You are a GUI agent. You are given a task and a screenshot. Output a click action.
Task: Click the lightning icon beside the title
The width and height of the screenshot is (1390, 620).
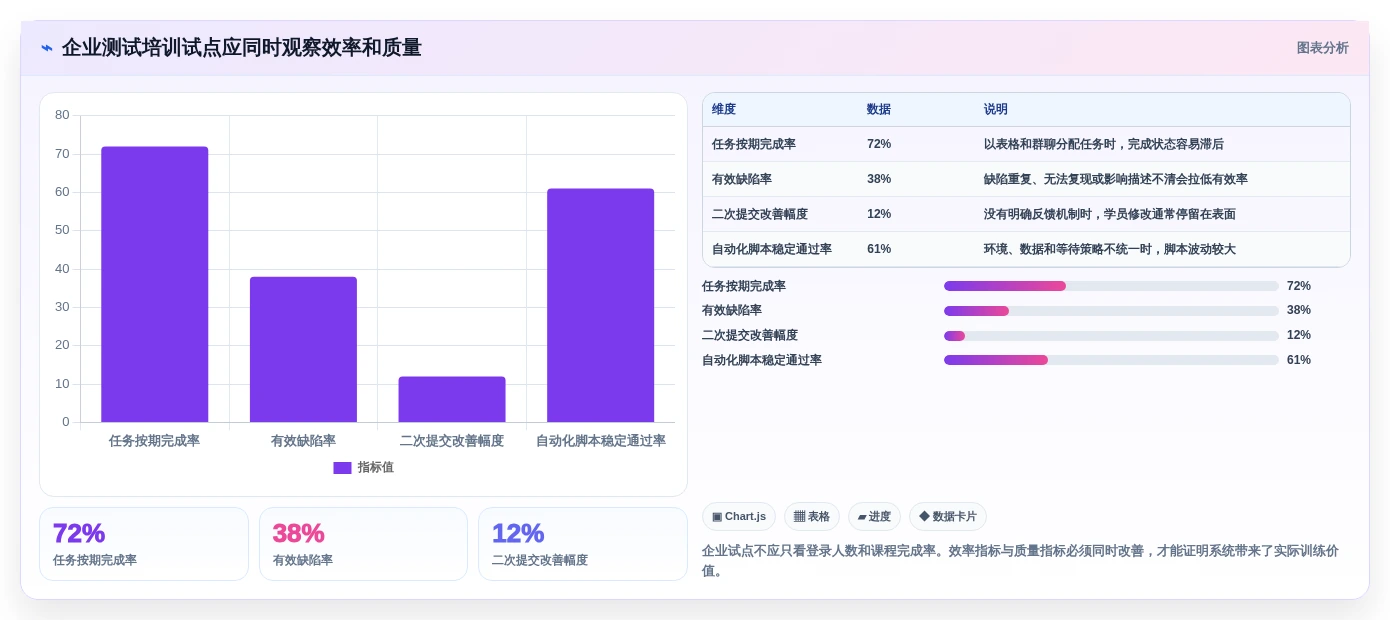click(47, 48)
